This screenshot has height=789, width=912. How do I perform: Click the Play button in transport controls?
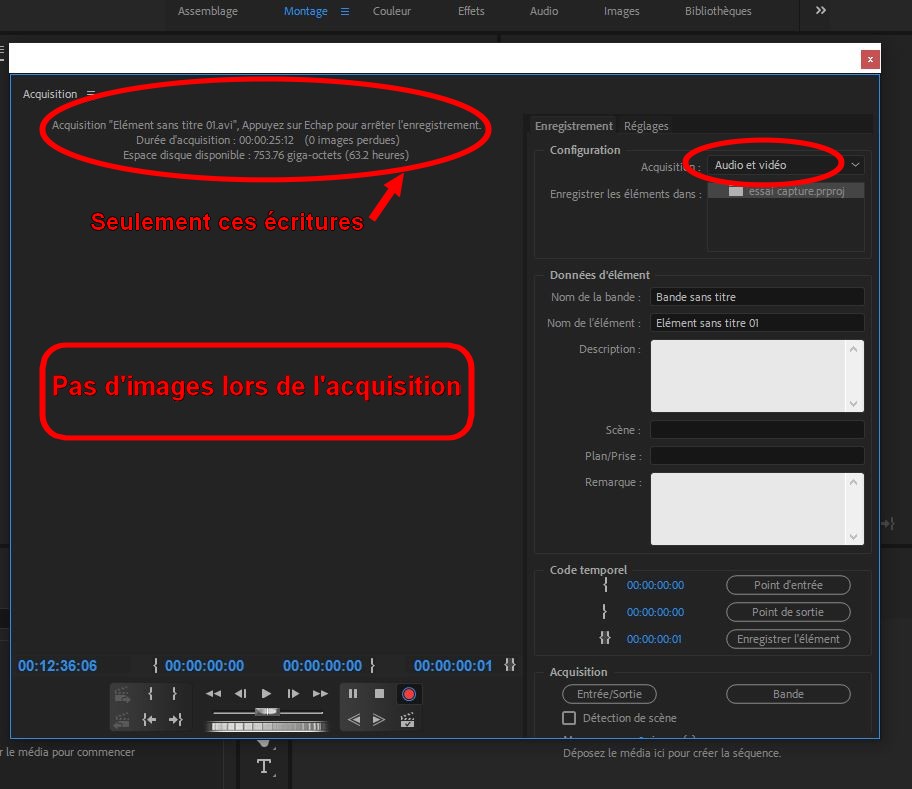coord(266,693)
